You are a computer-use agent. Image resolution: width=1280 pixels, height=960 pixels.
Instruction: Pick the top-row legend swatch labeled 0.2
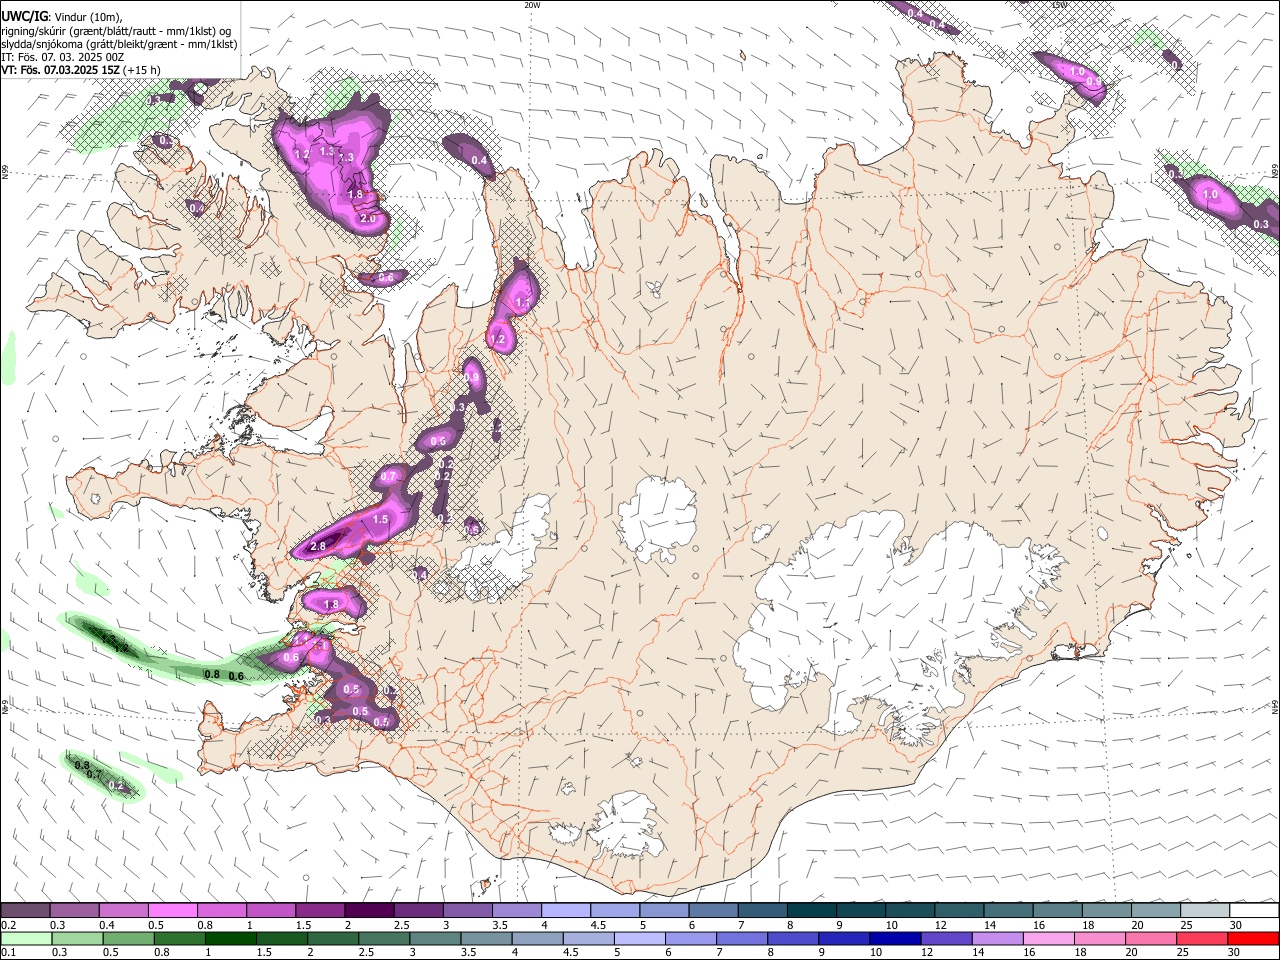(x=25, y=909)
